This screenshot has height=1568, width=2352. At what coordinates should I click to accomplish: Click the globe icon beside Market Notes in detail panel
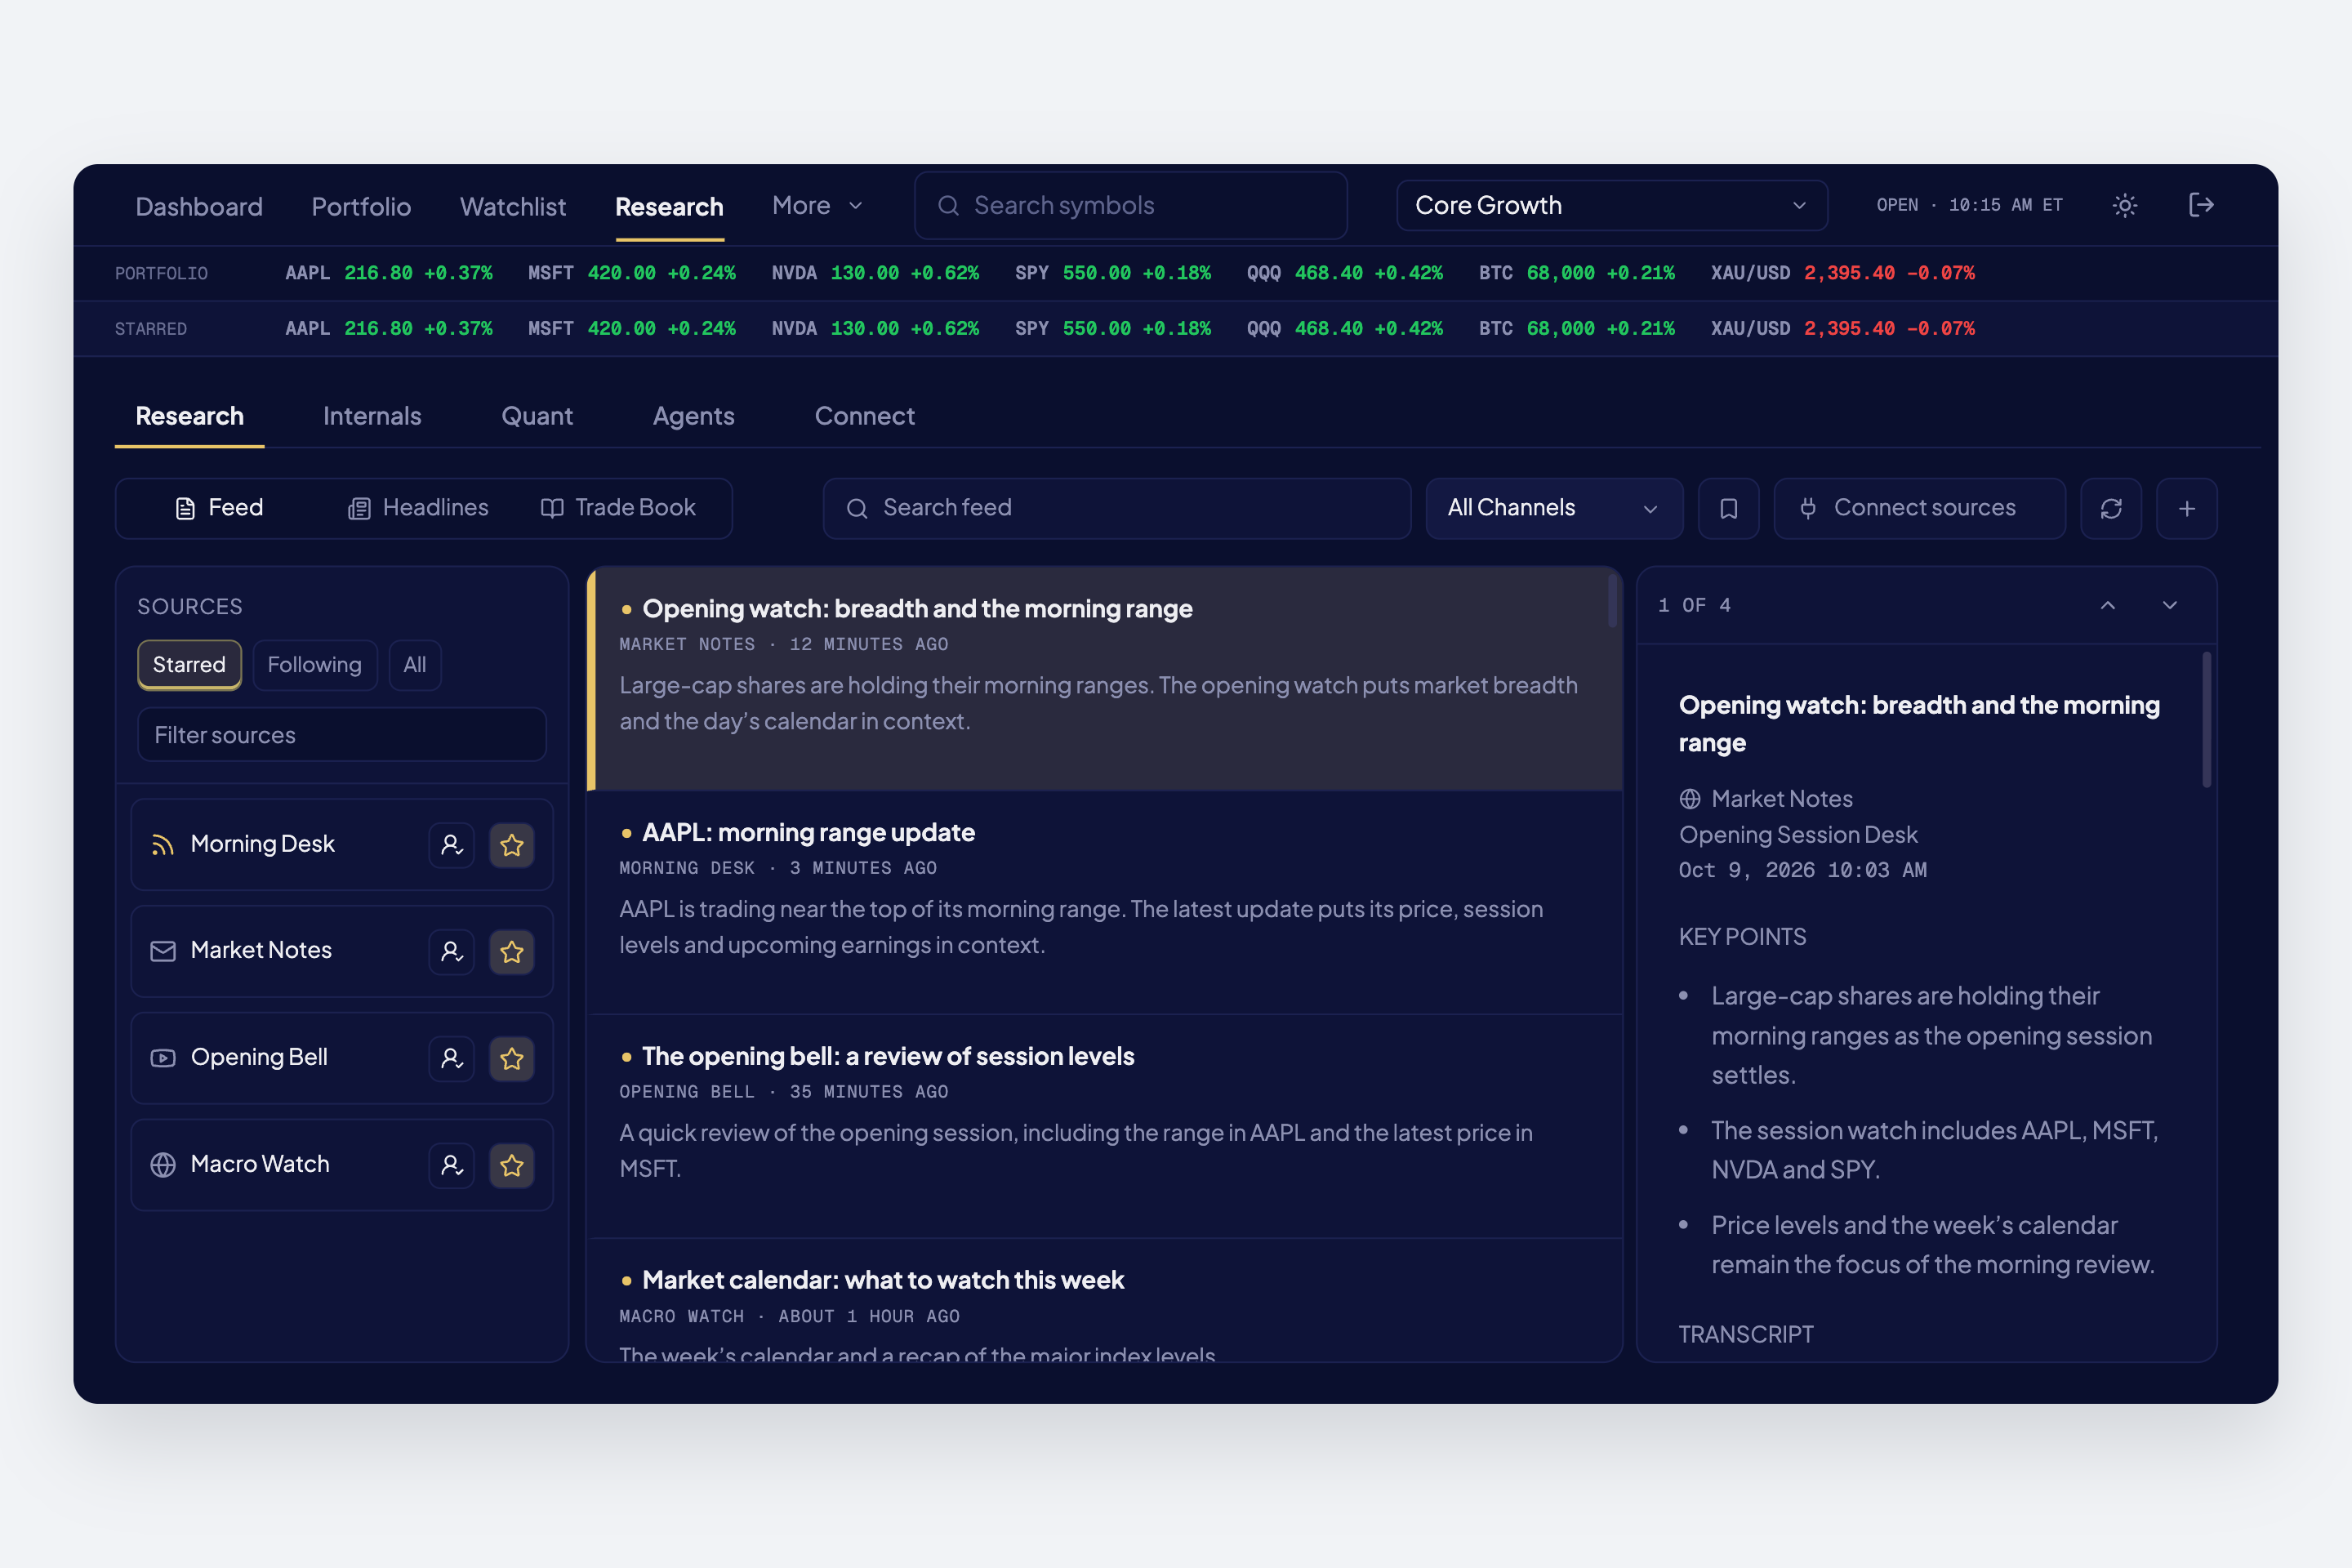tap(1690, 799)
